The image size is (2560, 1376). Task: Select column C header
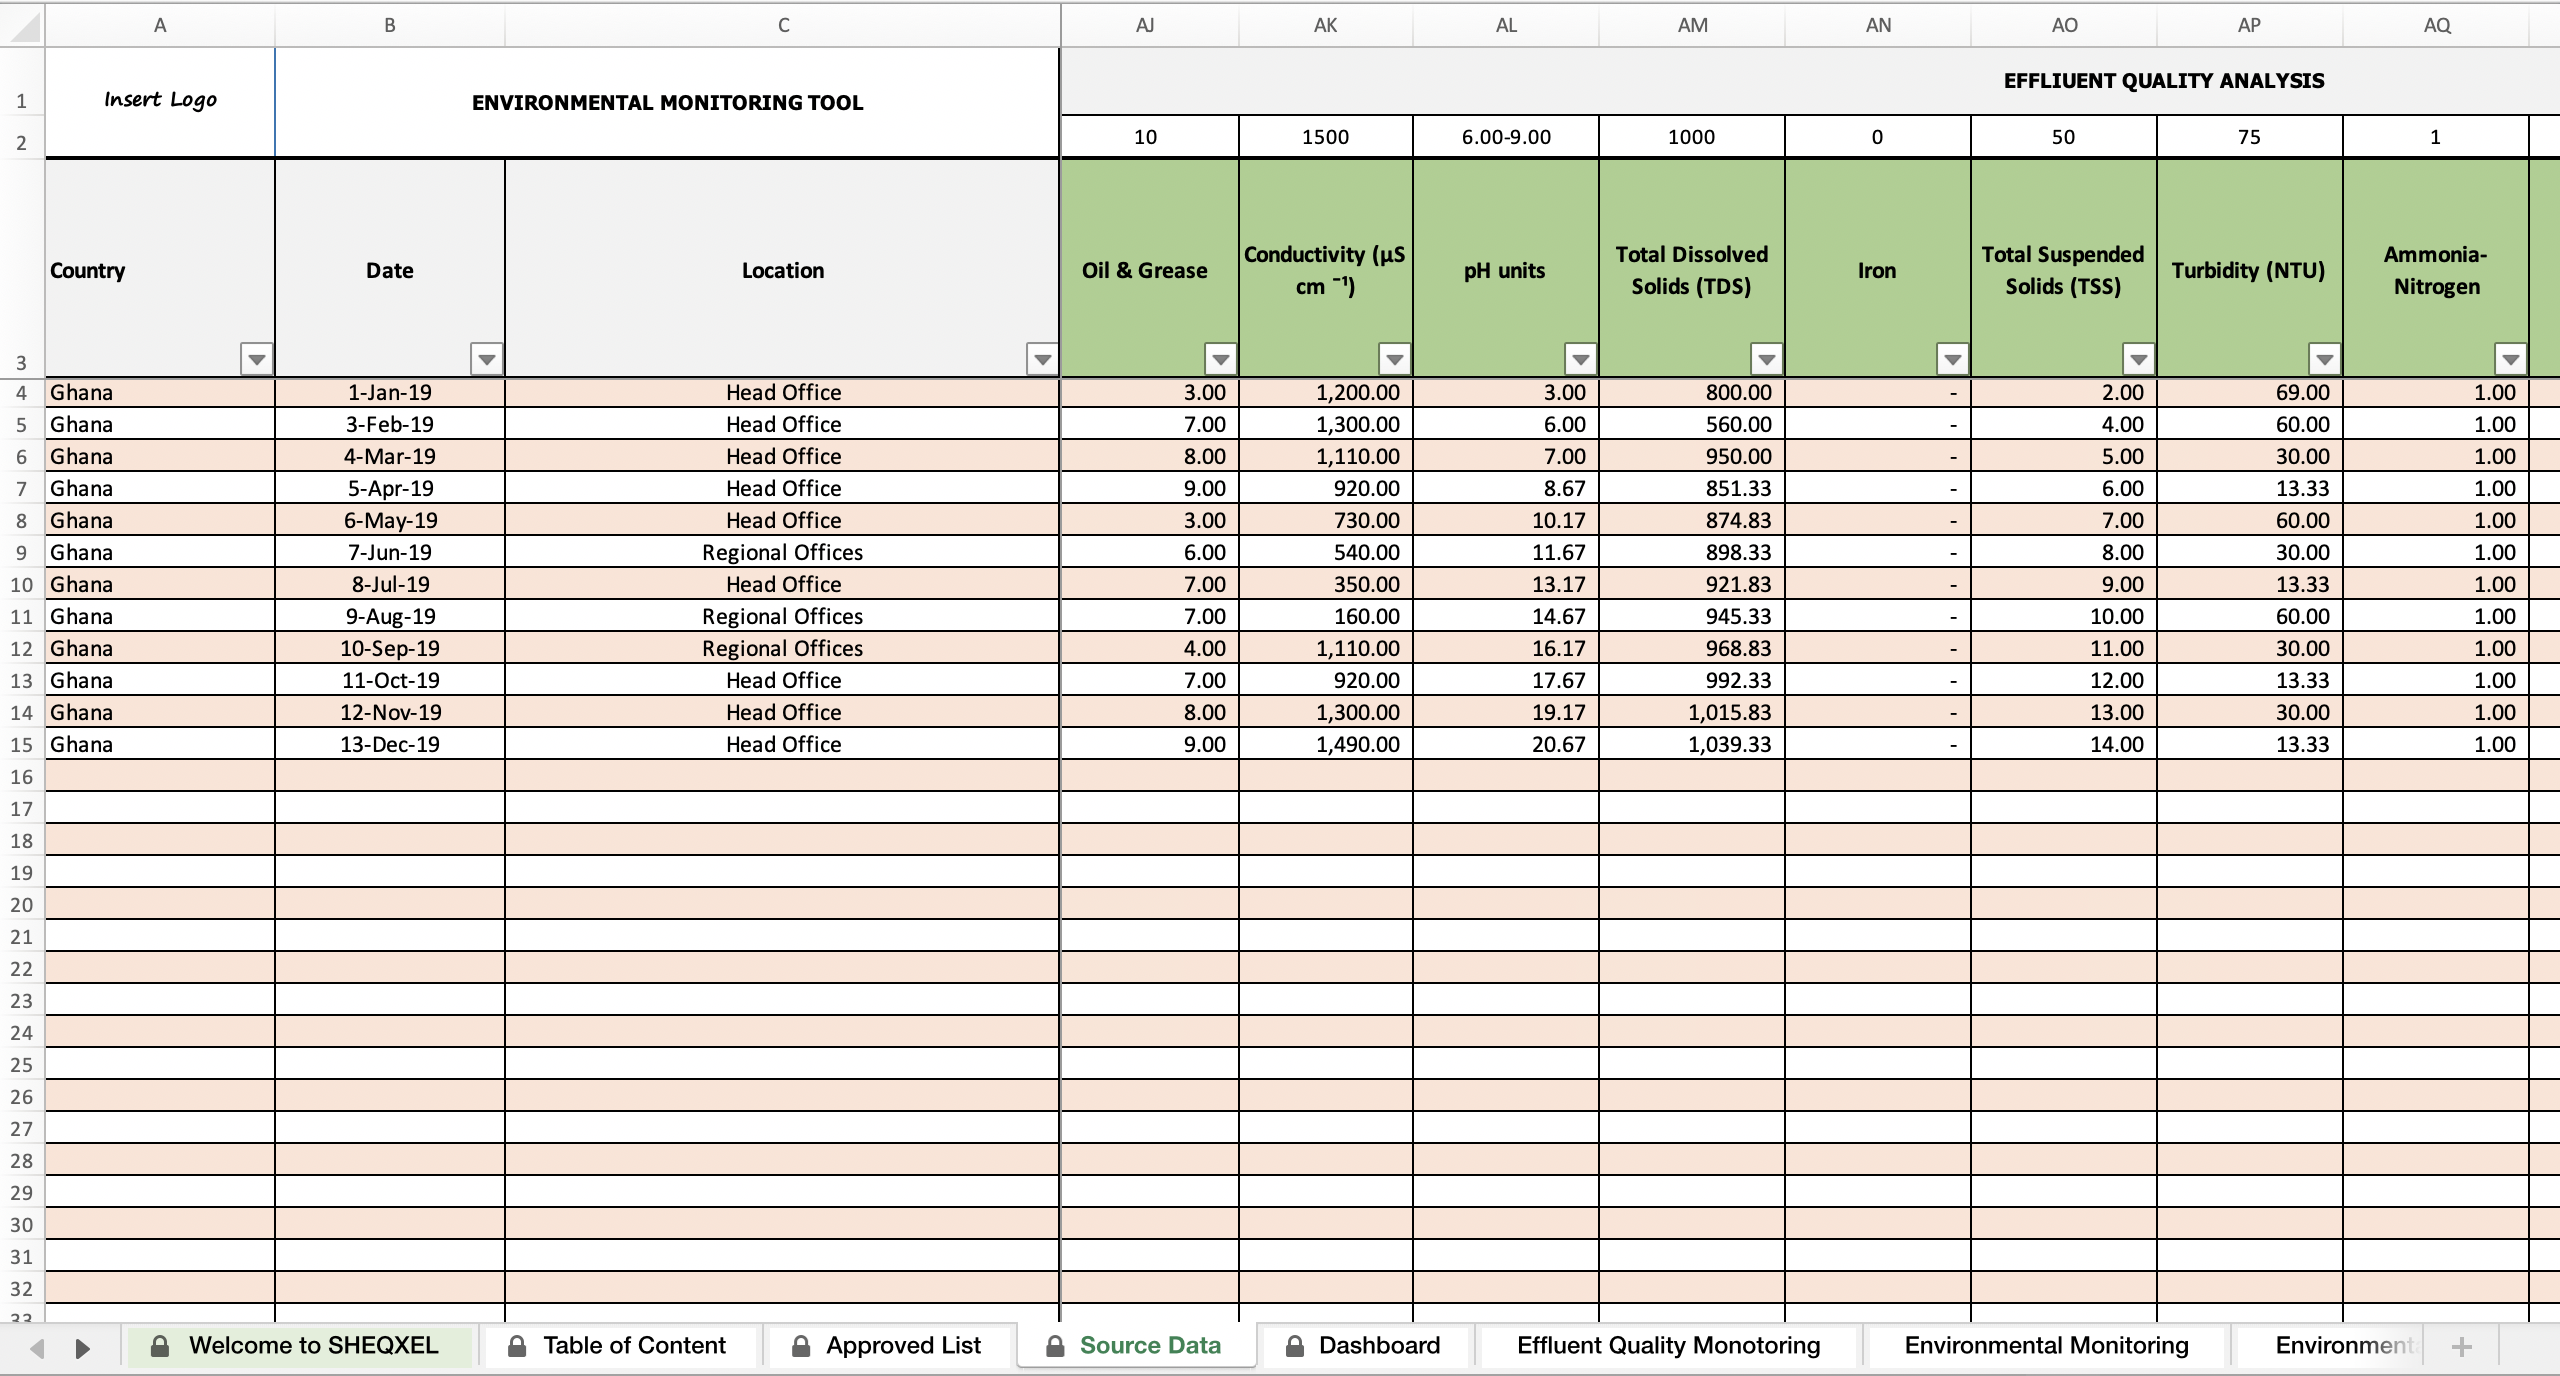pos(783,26)
